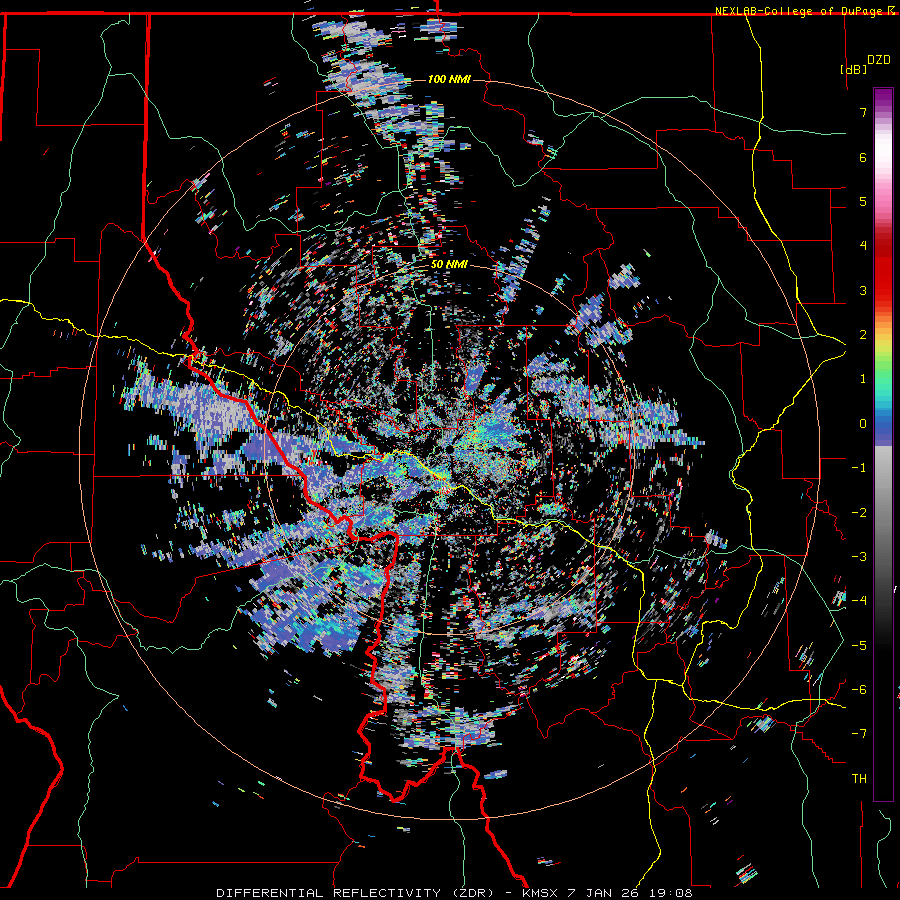Click the 2 value on the color scale

[x=863, y=335]
